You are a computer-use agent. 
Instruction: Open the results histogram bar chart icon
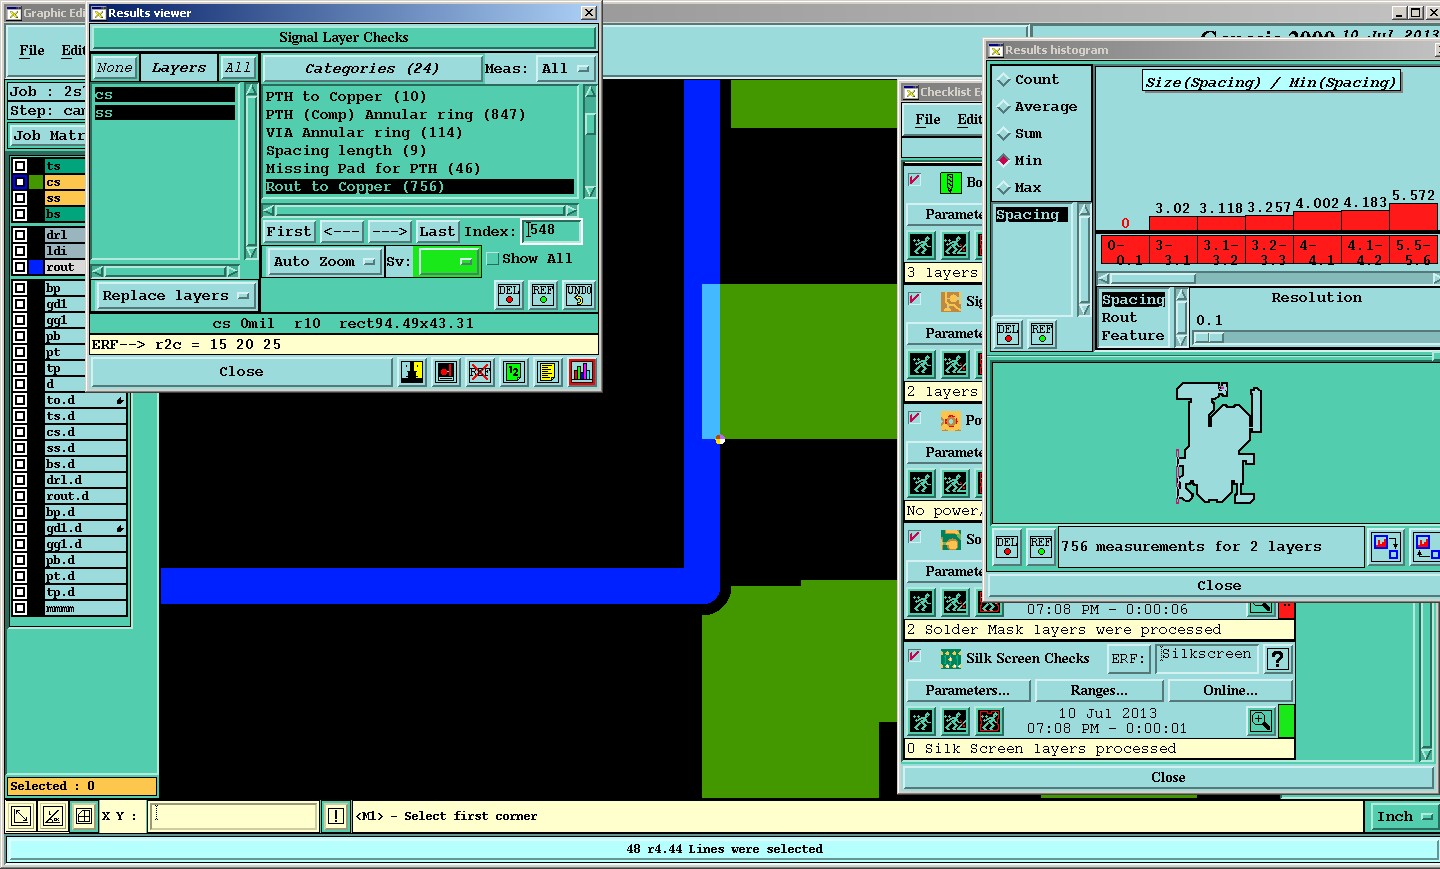(581, 372)
